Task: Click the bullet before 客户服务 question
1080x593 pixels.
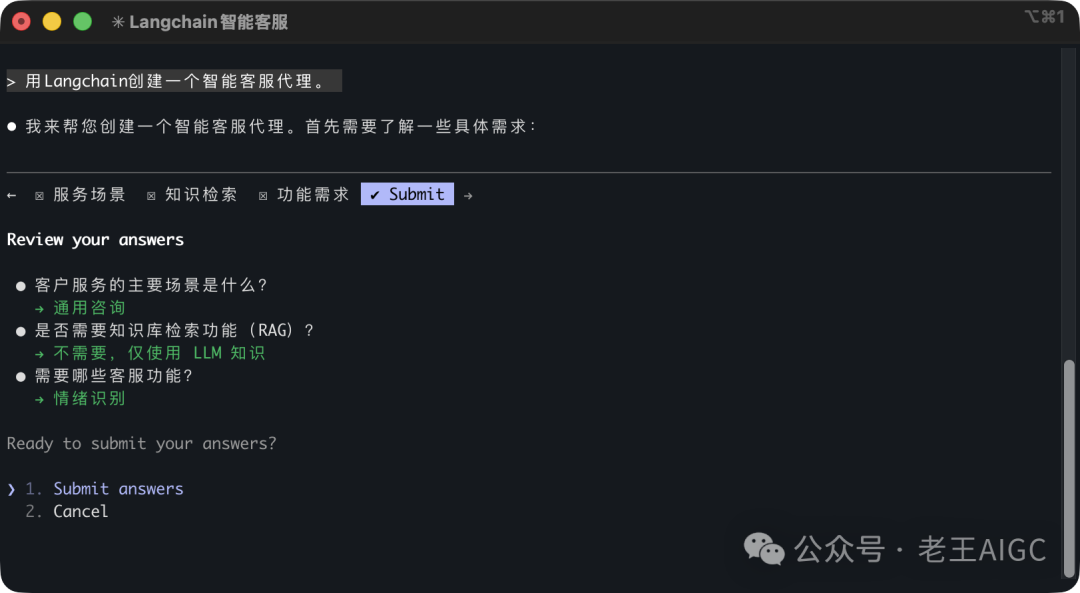Action: point(20,284)
